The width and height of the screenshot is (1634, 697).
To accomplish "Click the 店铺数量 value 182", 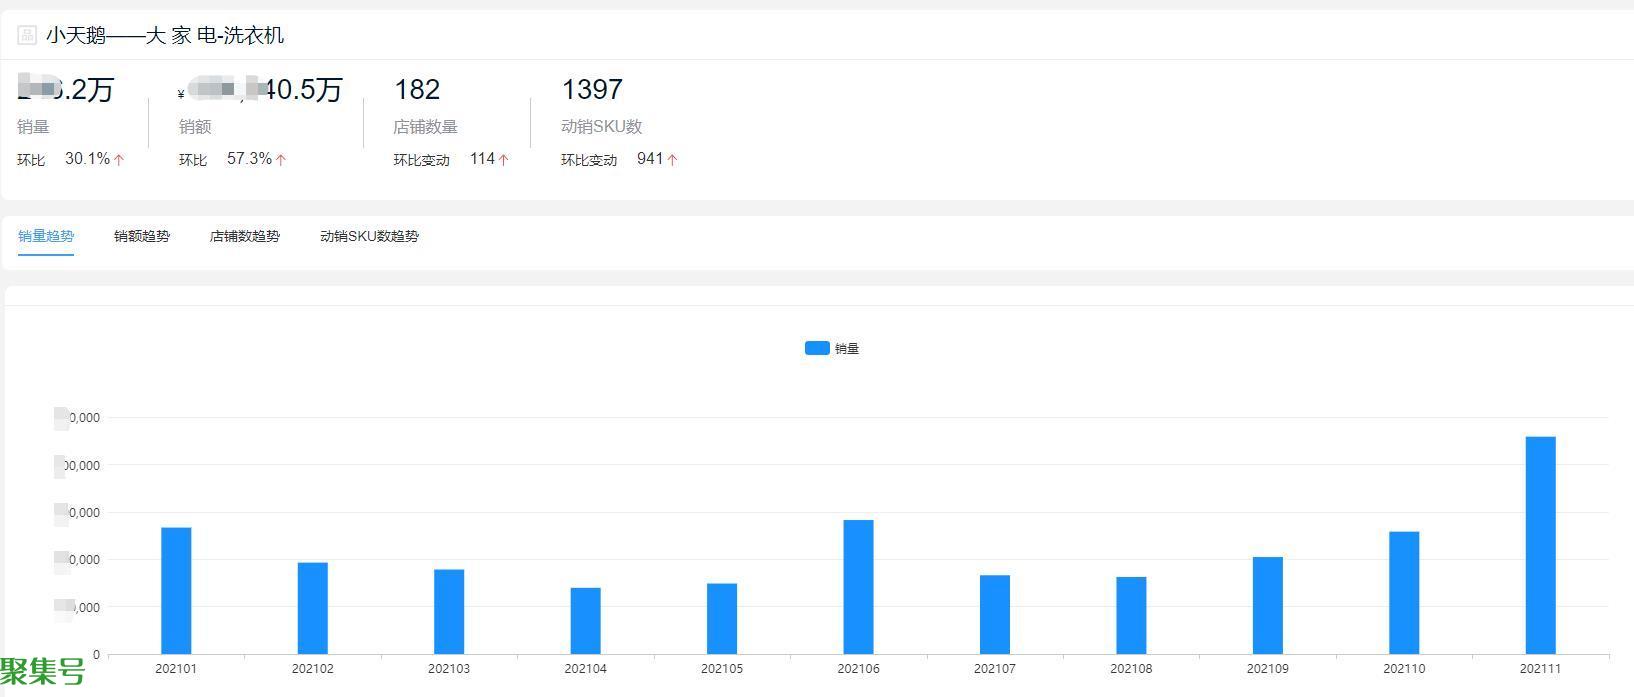I will 417,90.
